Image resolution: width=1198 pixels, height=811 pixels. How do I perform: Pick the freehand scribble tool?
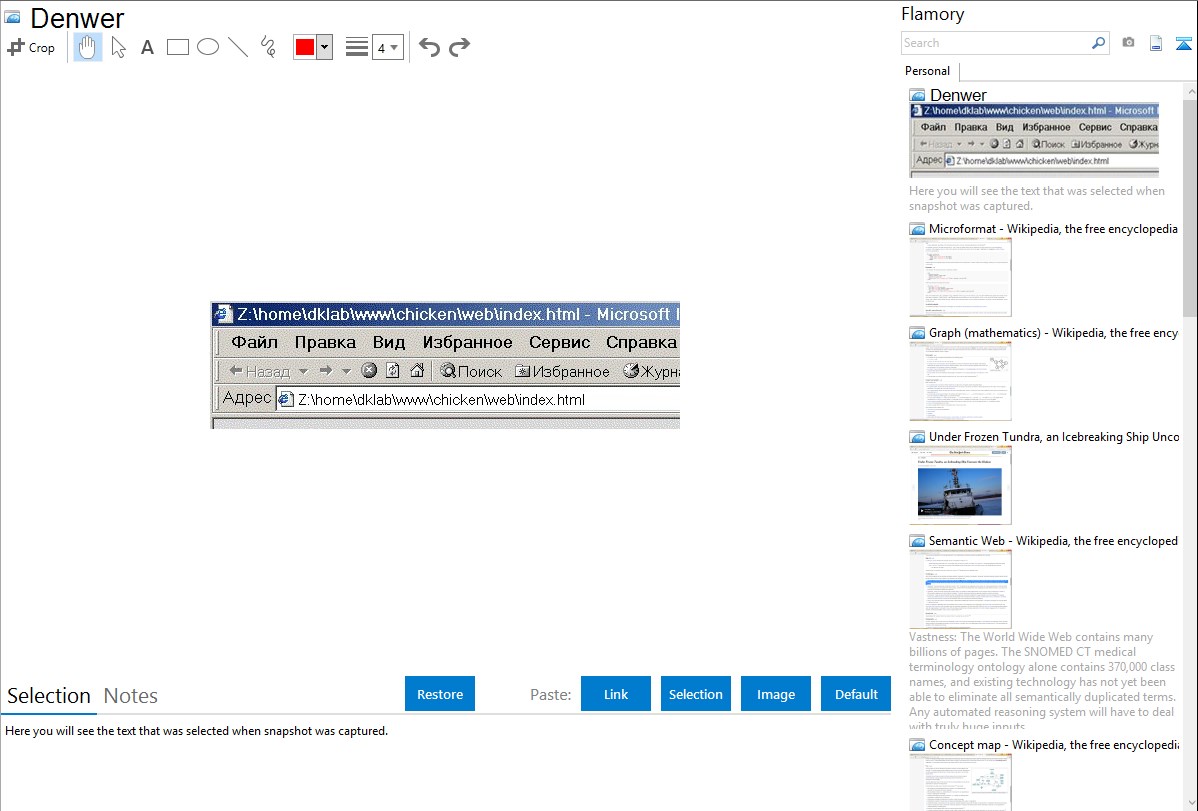point(268,47)
